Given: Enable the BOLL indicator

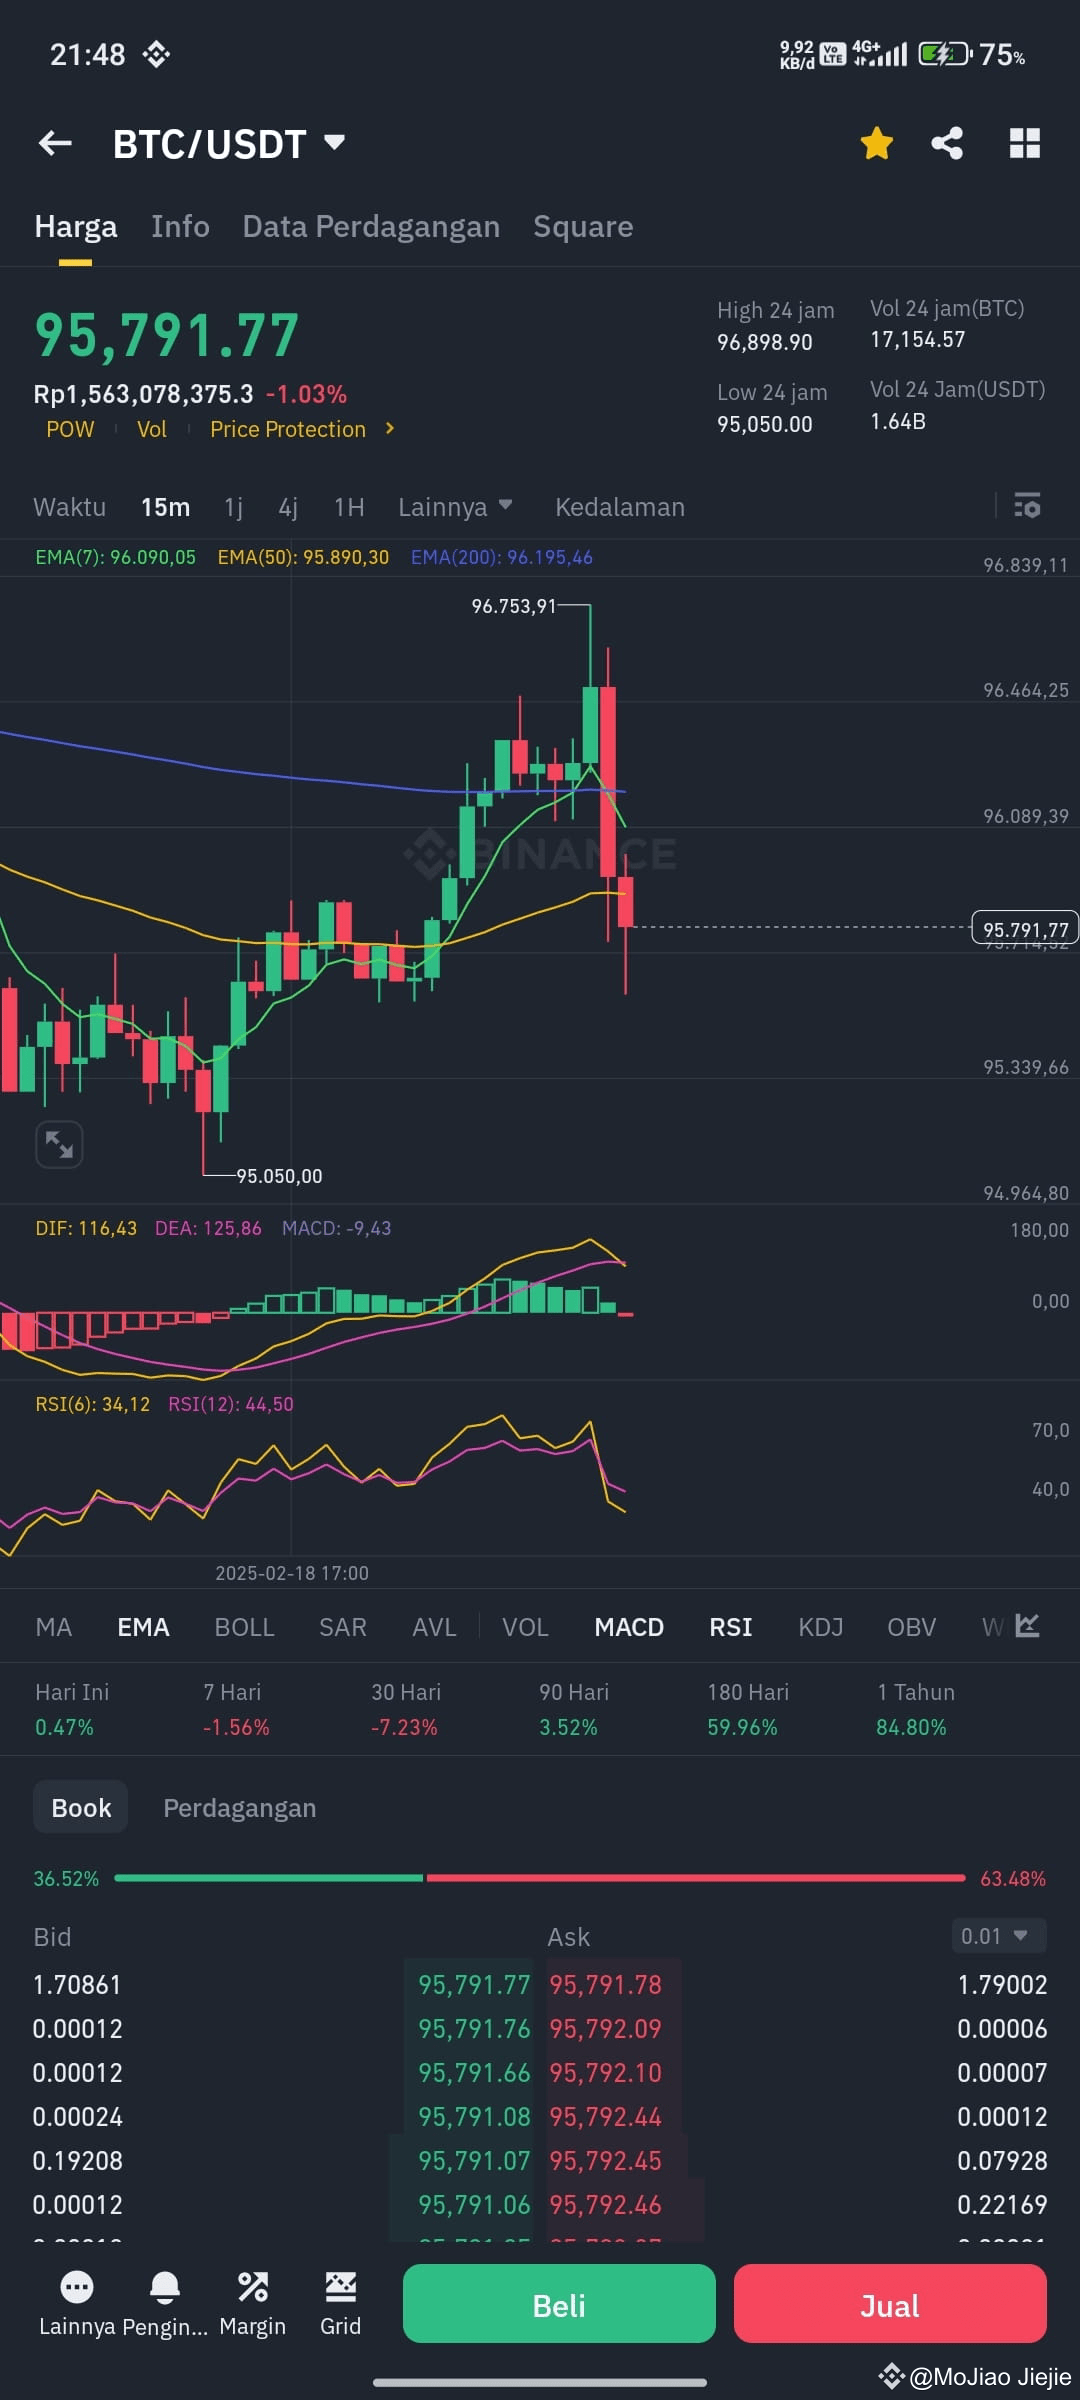Looking at the screenshot, I should coord(244,1627).
